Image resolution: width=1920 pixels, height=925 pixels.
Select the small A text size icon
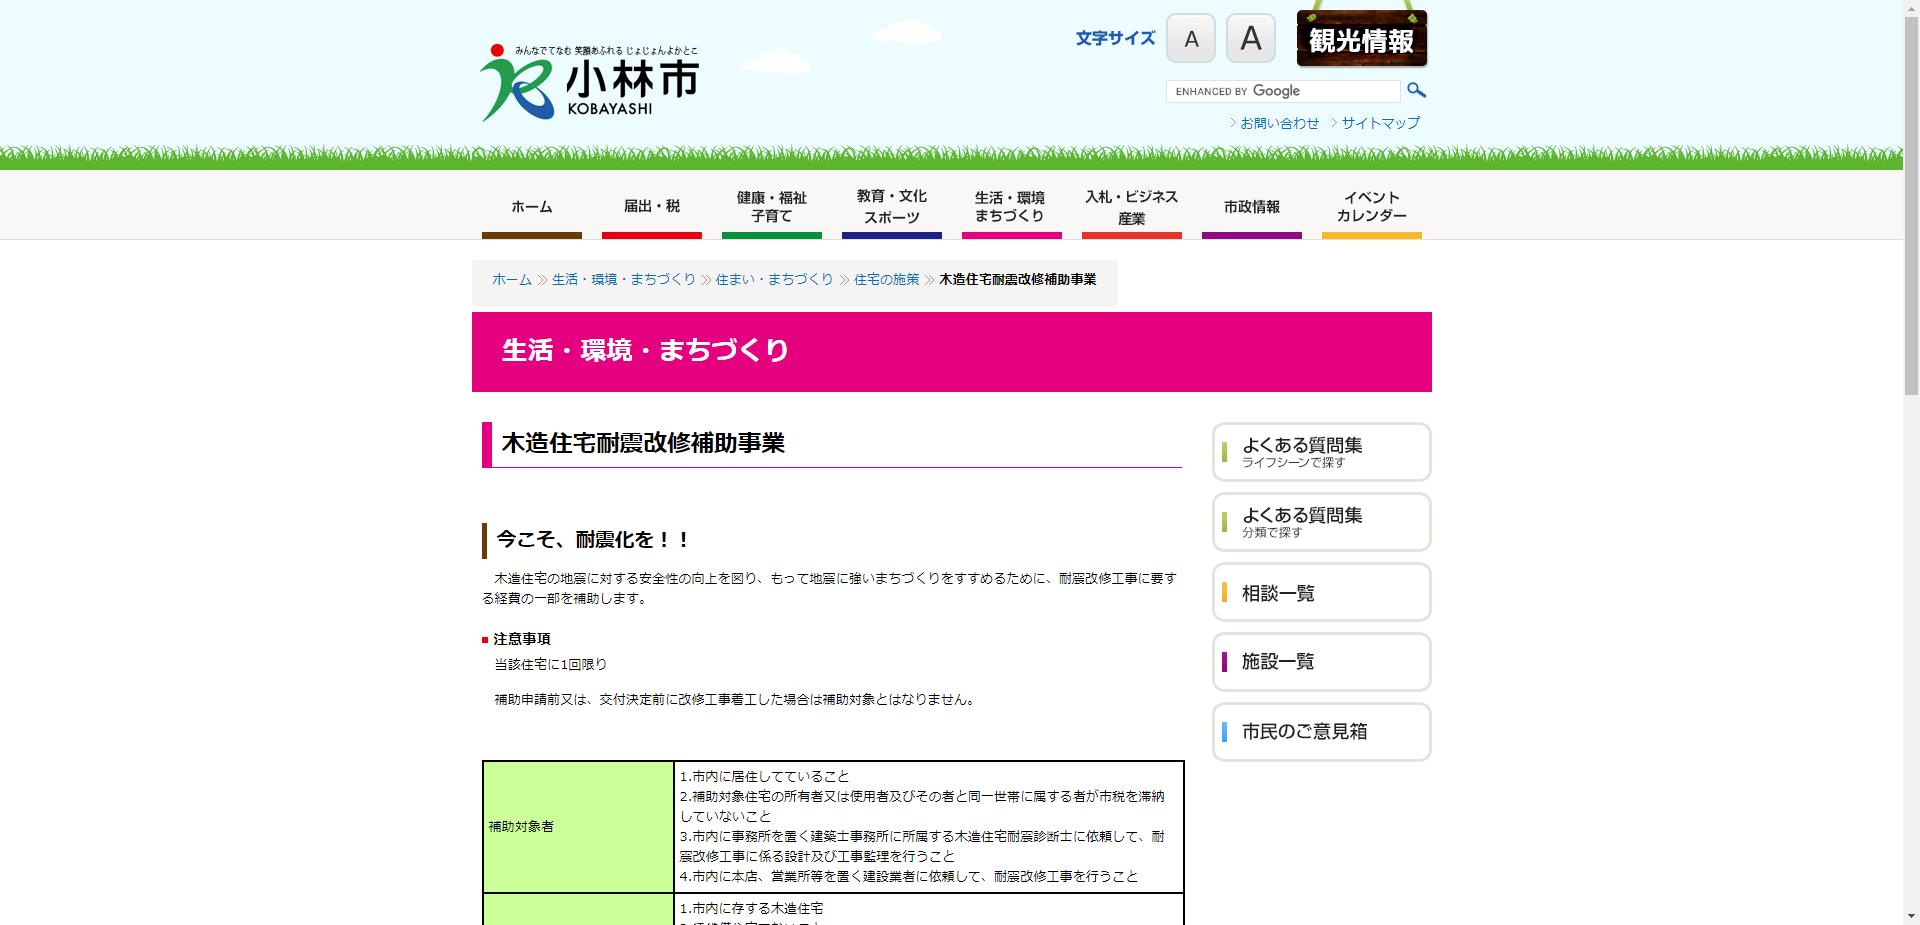click(1190, 38)
